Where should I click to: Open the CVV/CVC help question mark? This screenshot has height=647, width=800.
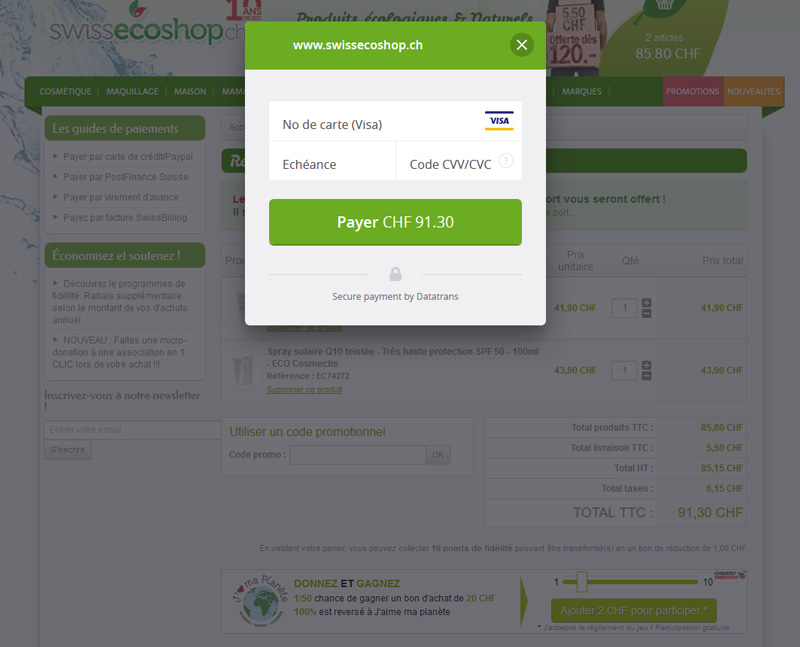click(506, 161)
